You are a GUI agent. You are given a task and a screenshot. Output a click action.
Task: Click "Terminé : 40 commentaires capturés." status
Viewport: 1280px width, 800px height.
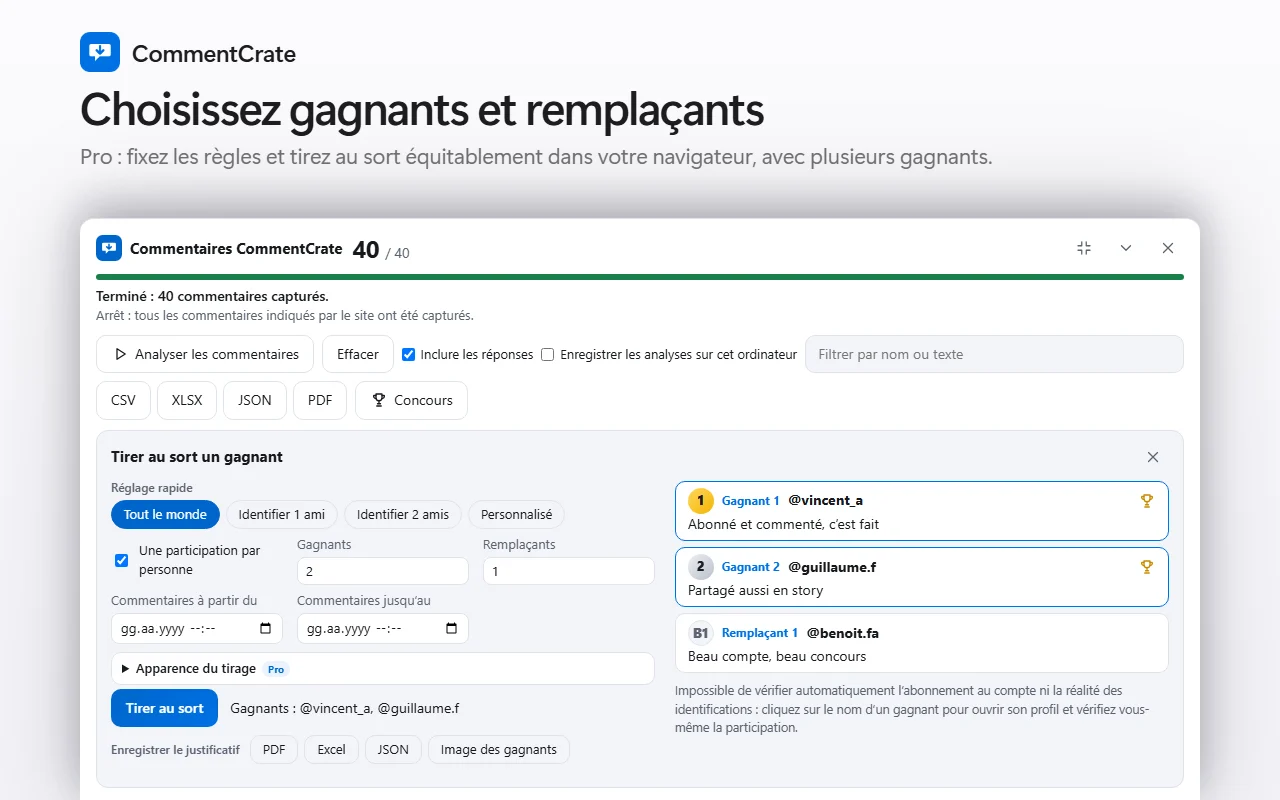tap(212, 296)
